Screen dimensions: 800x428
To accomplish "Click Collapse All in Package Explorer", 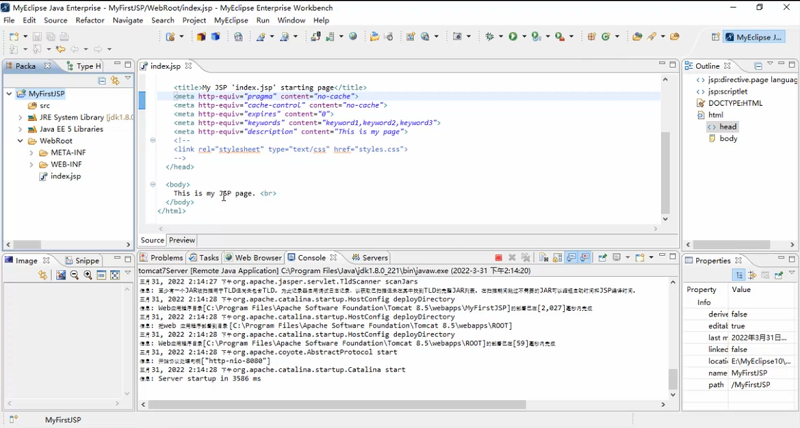I will [x=102, y=80].
